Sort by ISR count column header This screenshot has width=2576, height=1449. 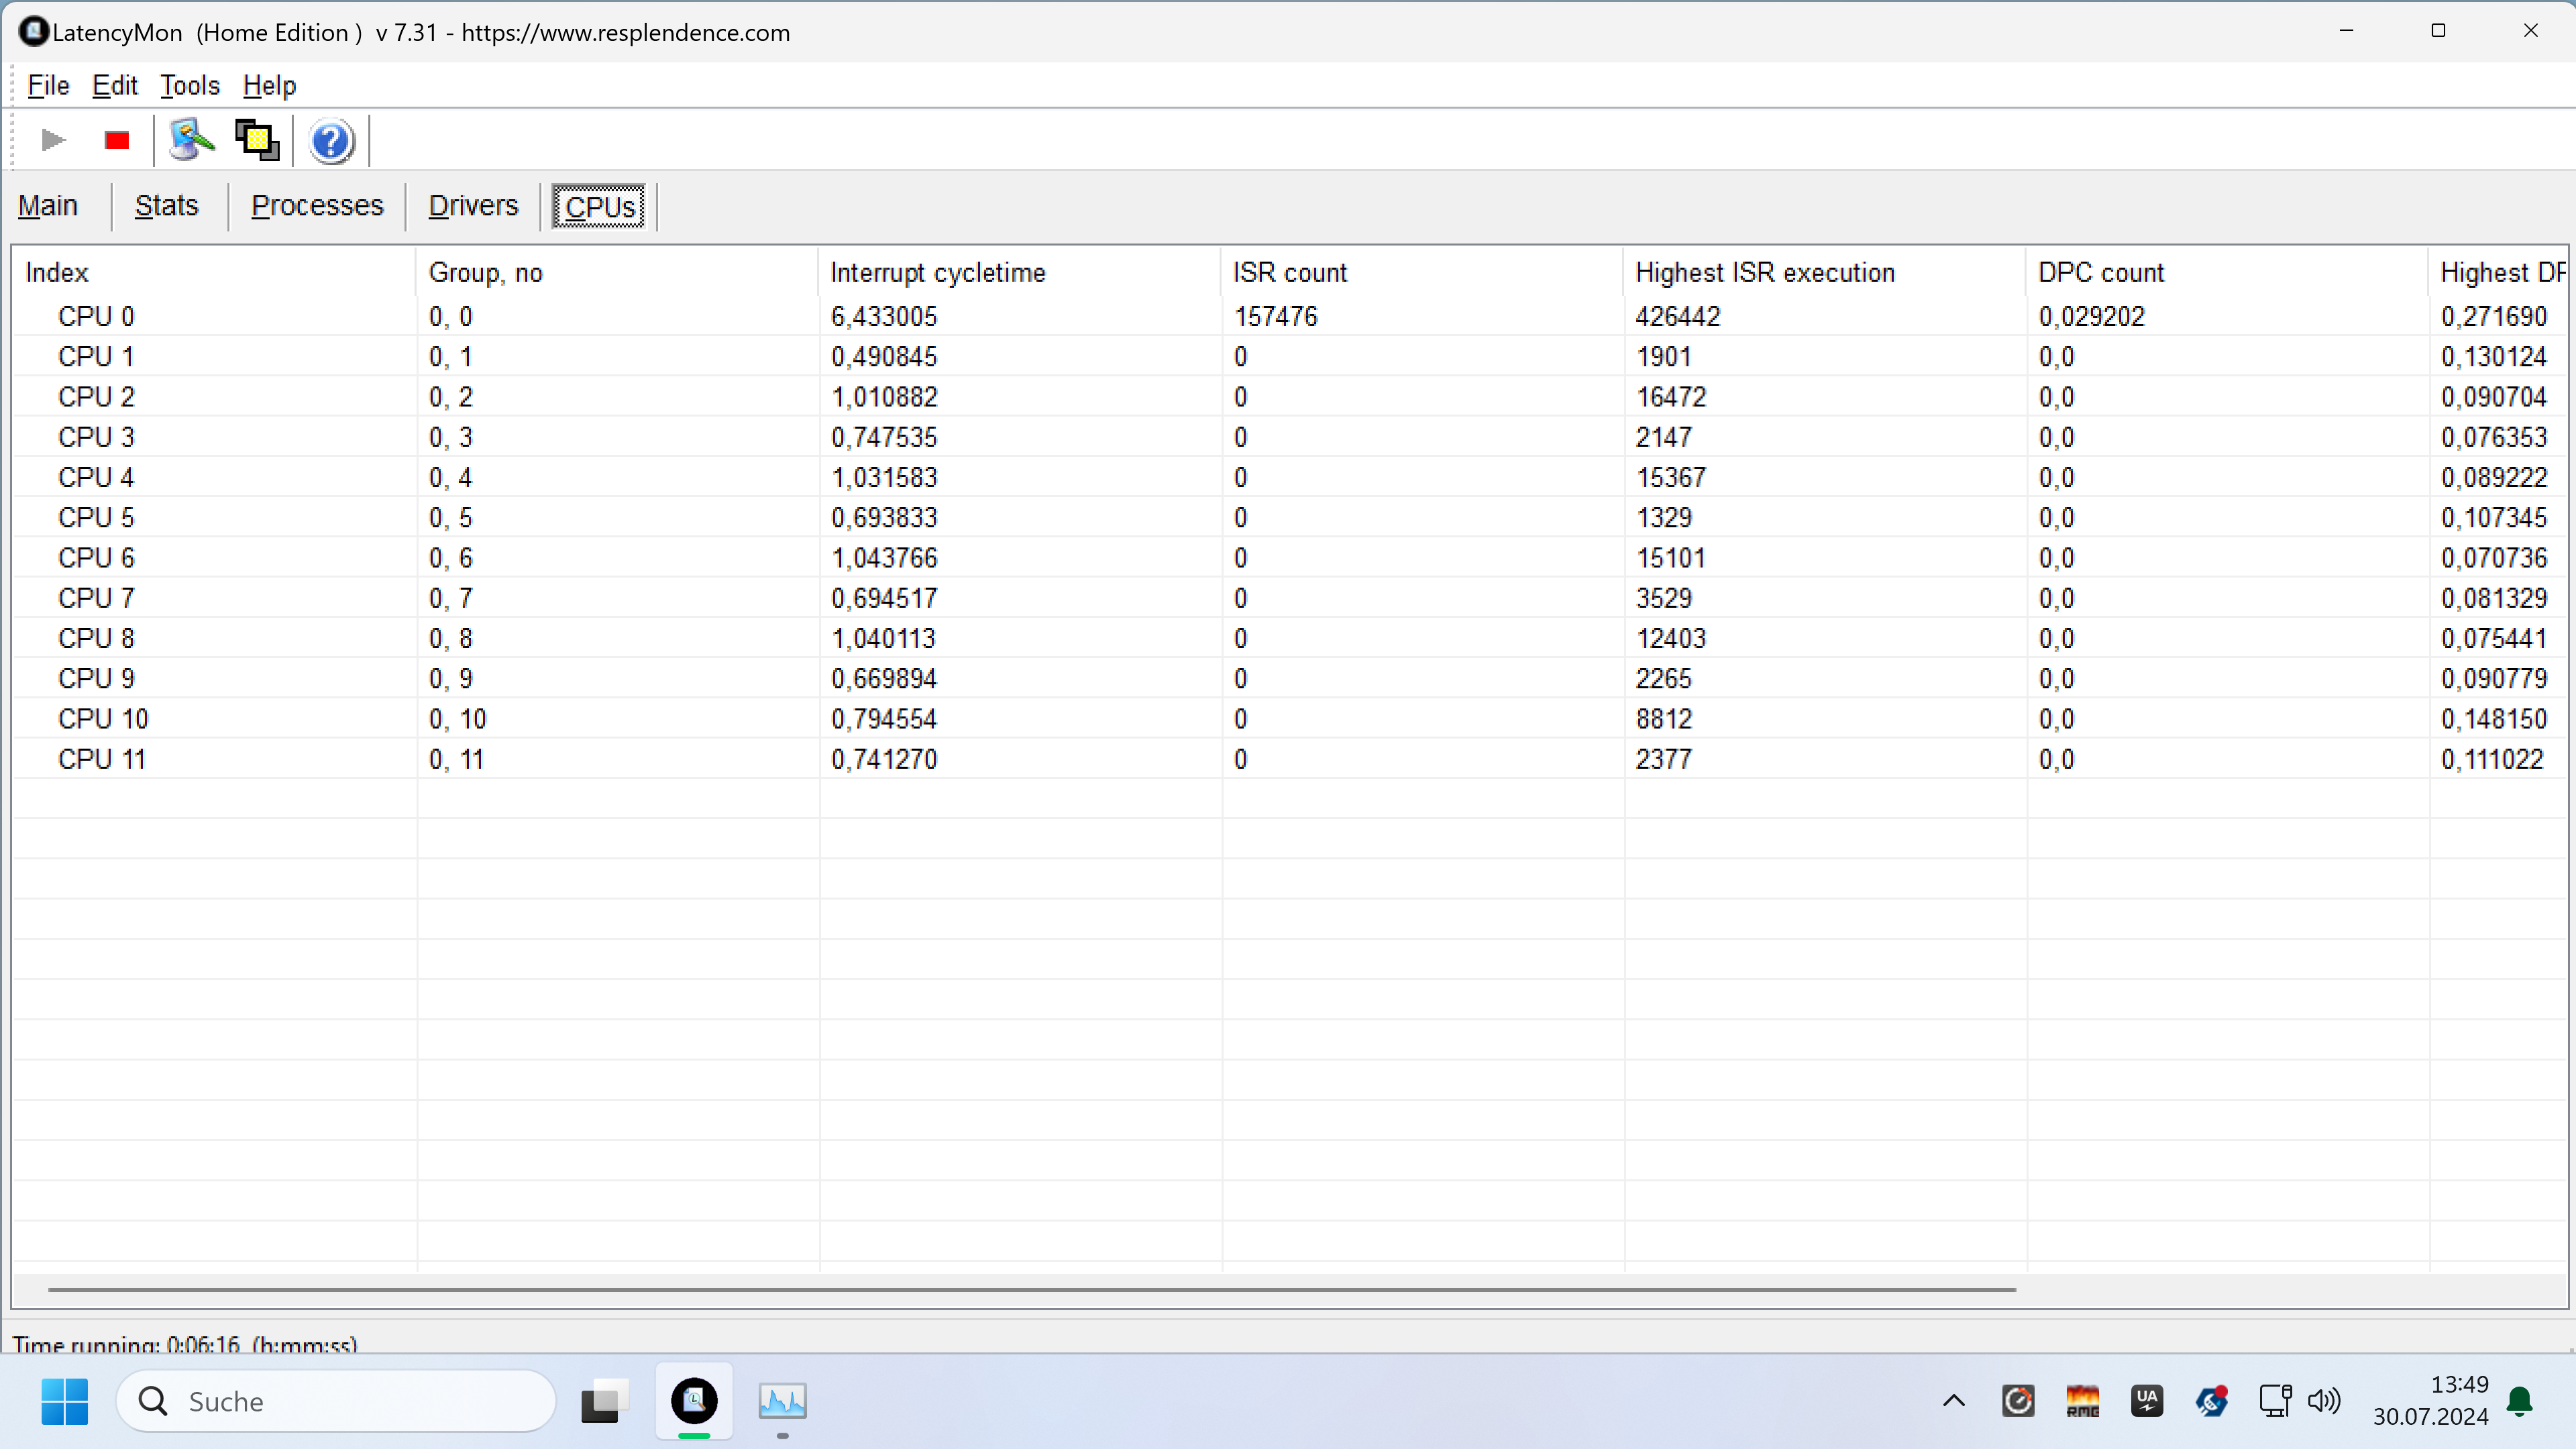coord(1289,272)
